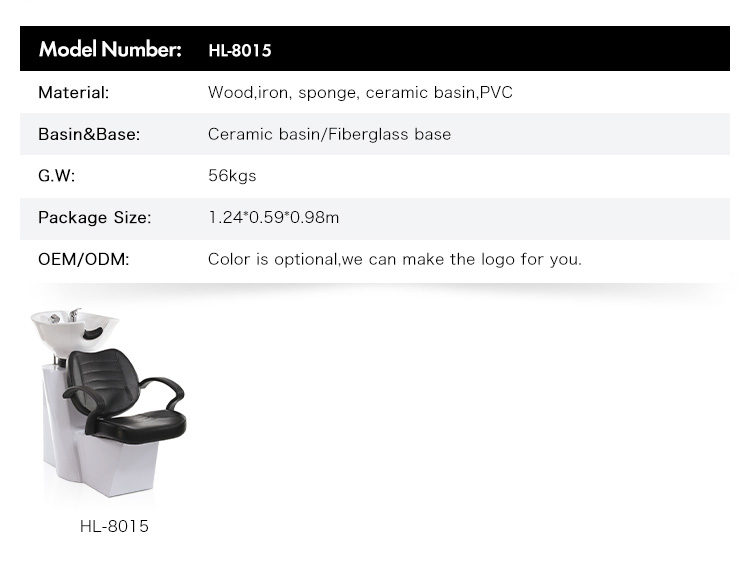This screenshot has width=750, height=566.
Task: Click the black seat cushion in image
Action: (139, 422)
